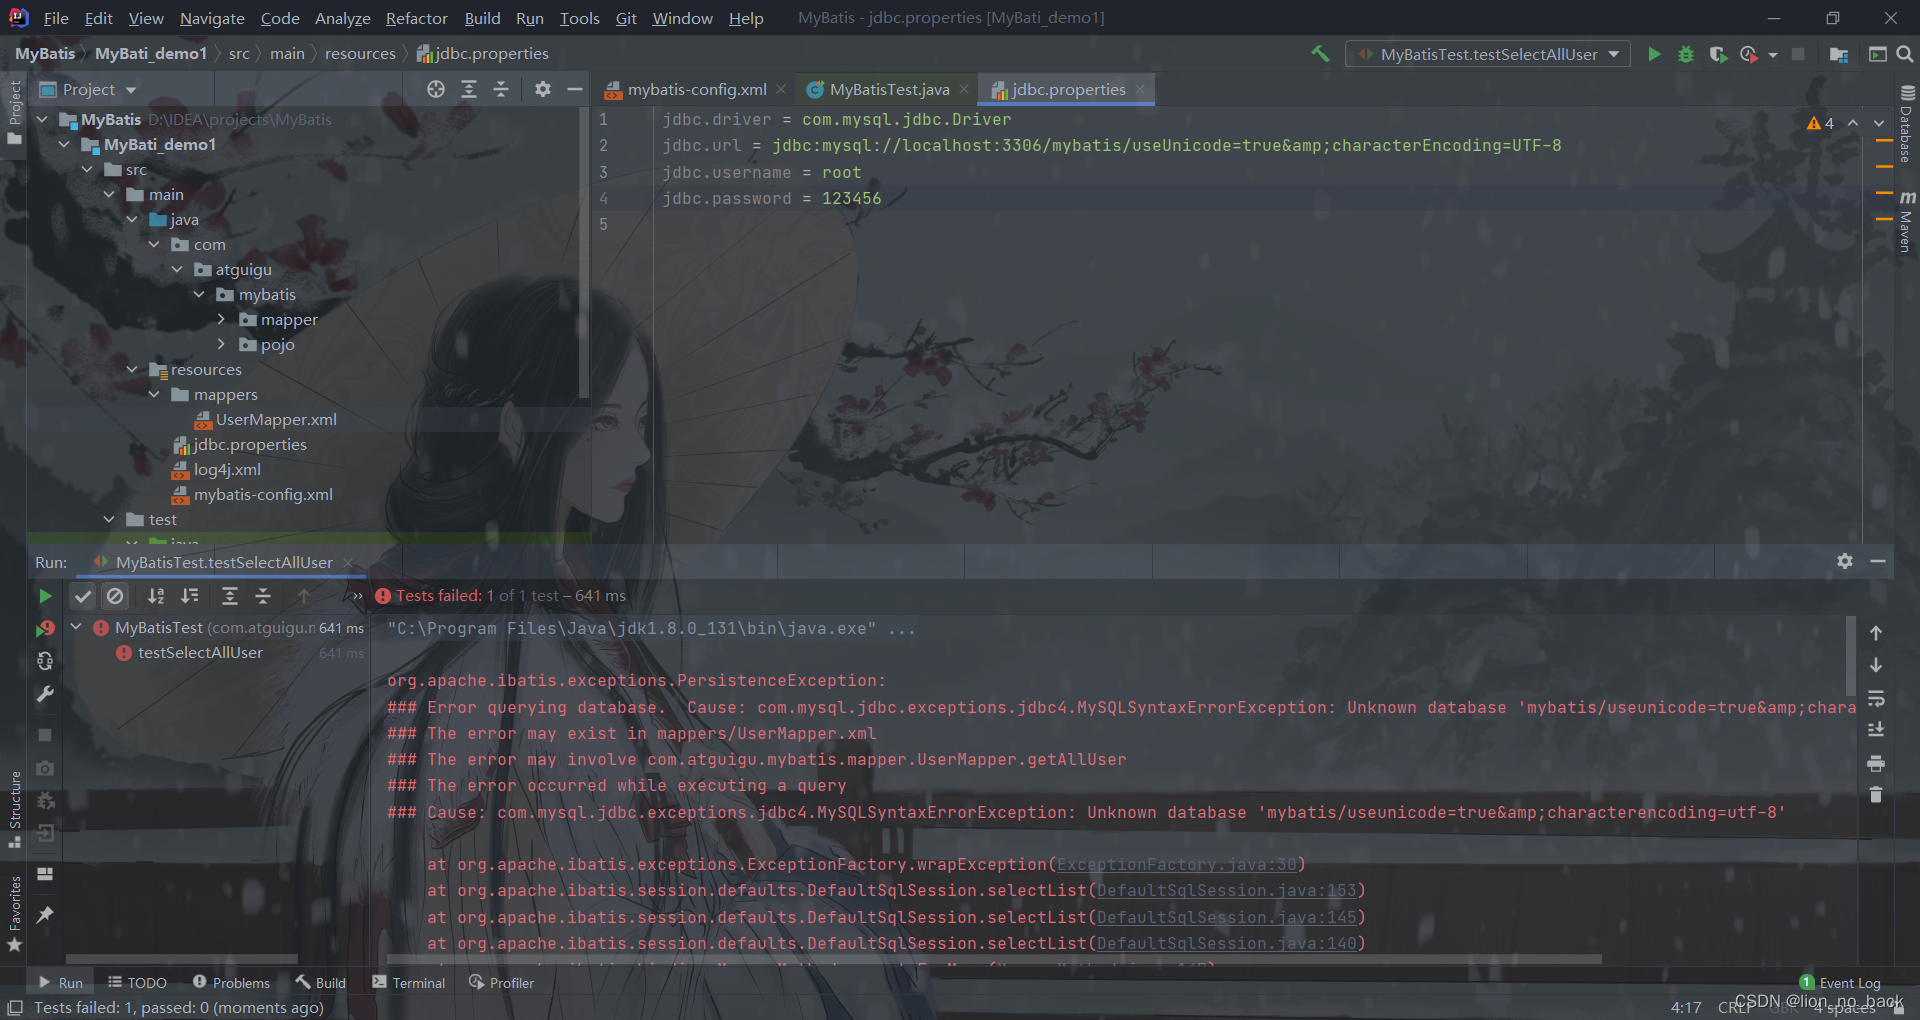This screenshot has width=1920, height=1020.
Task: Open Run panel settings gear
Action: click(x=1845, y=561)
